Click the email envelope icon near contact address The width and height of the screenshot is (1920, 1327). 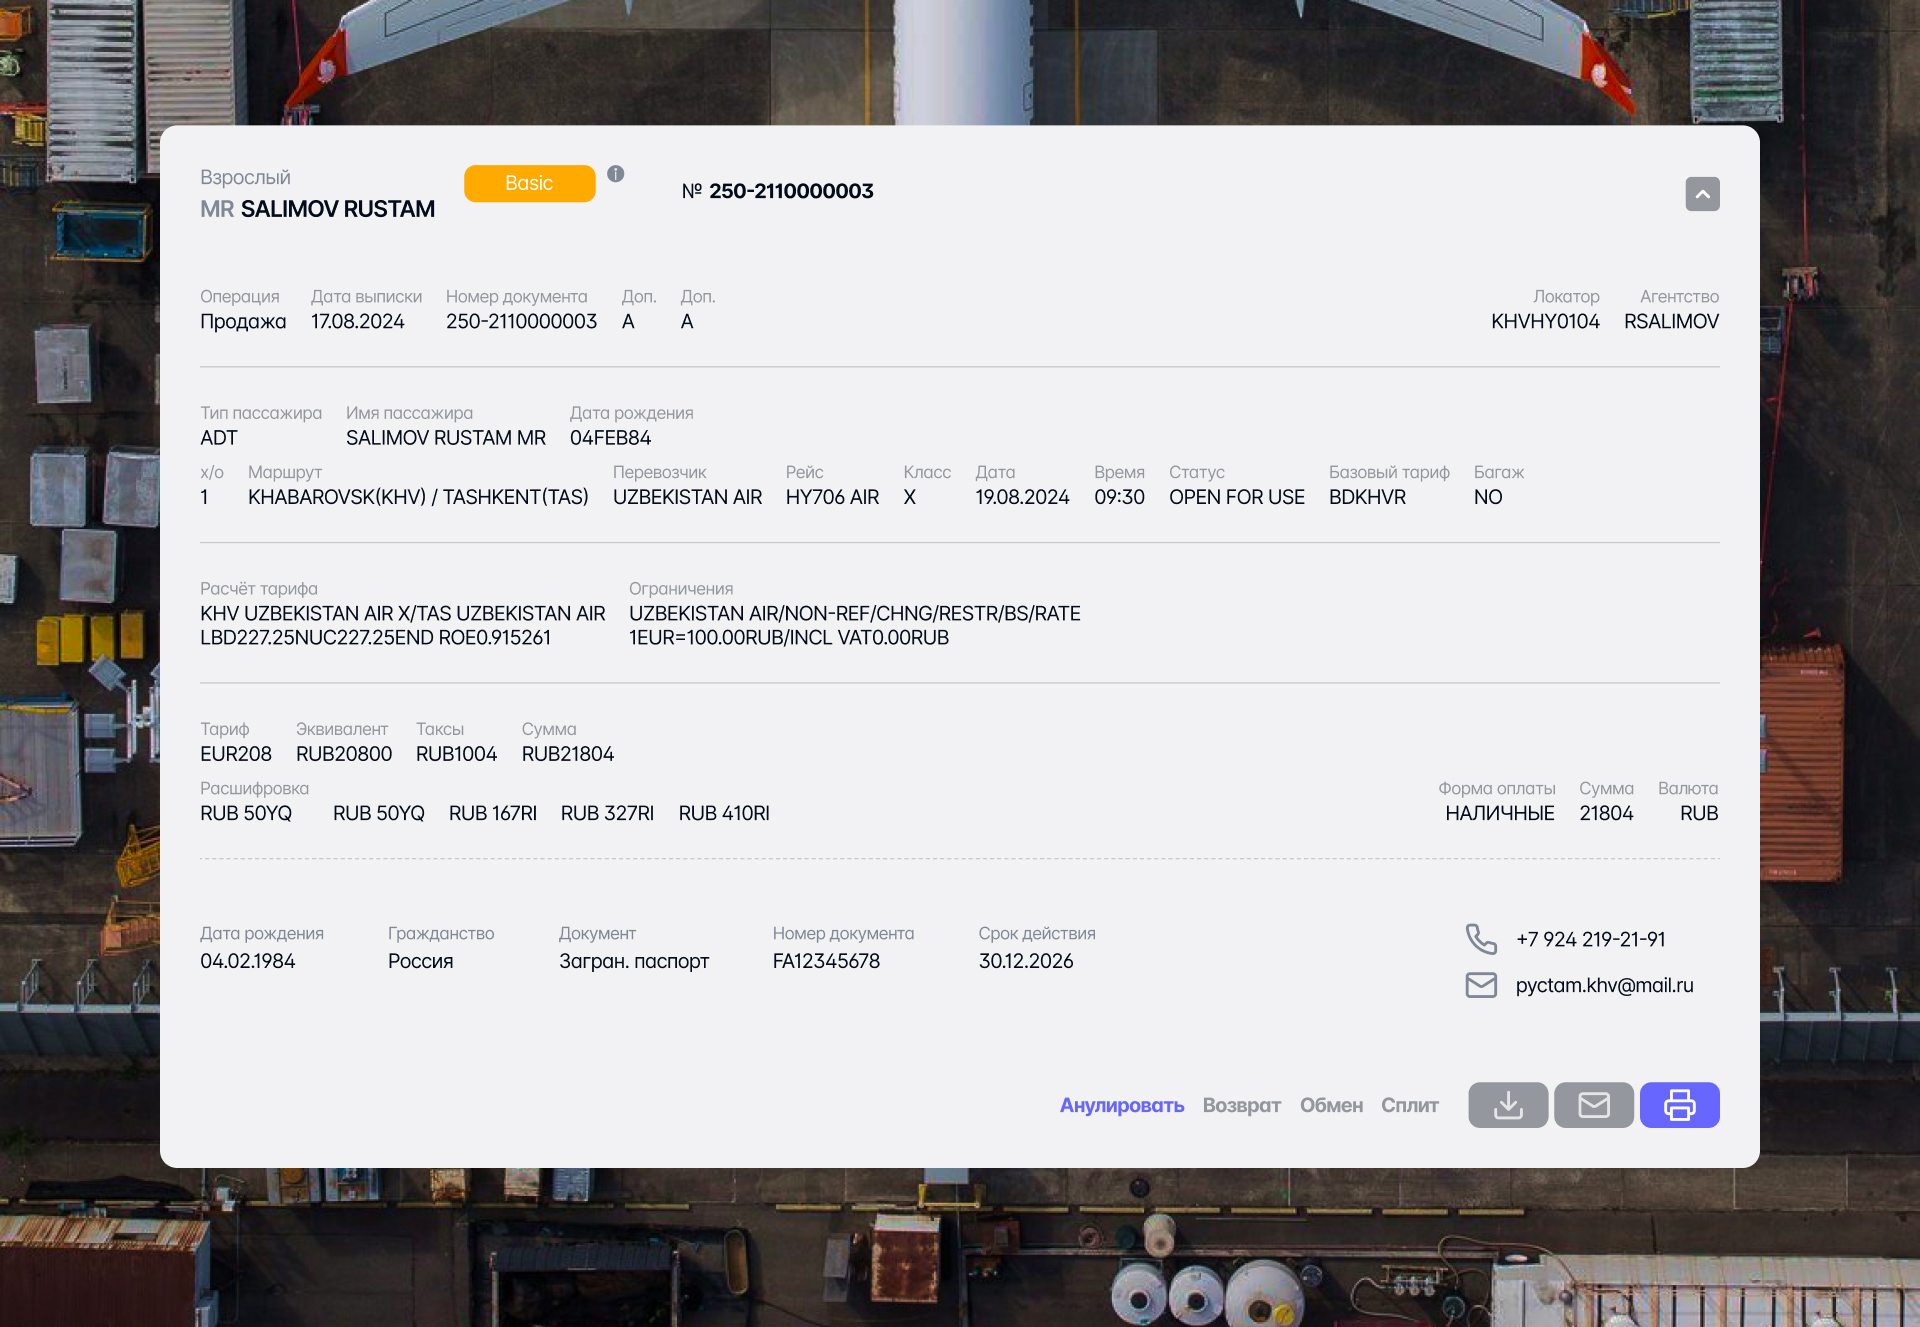[1481, 985]
